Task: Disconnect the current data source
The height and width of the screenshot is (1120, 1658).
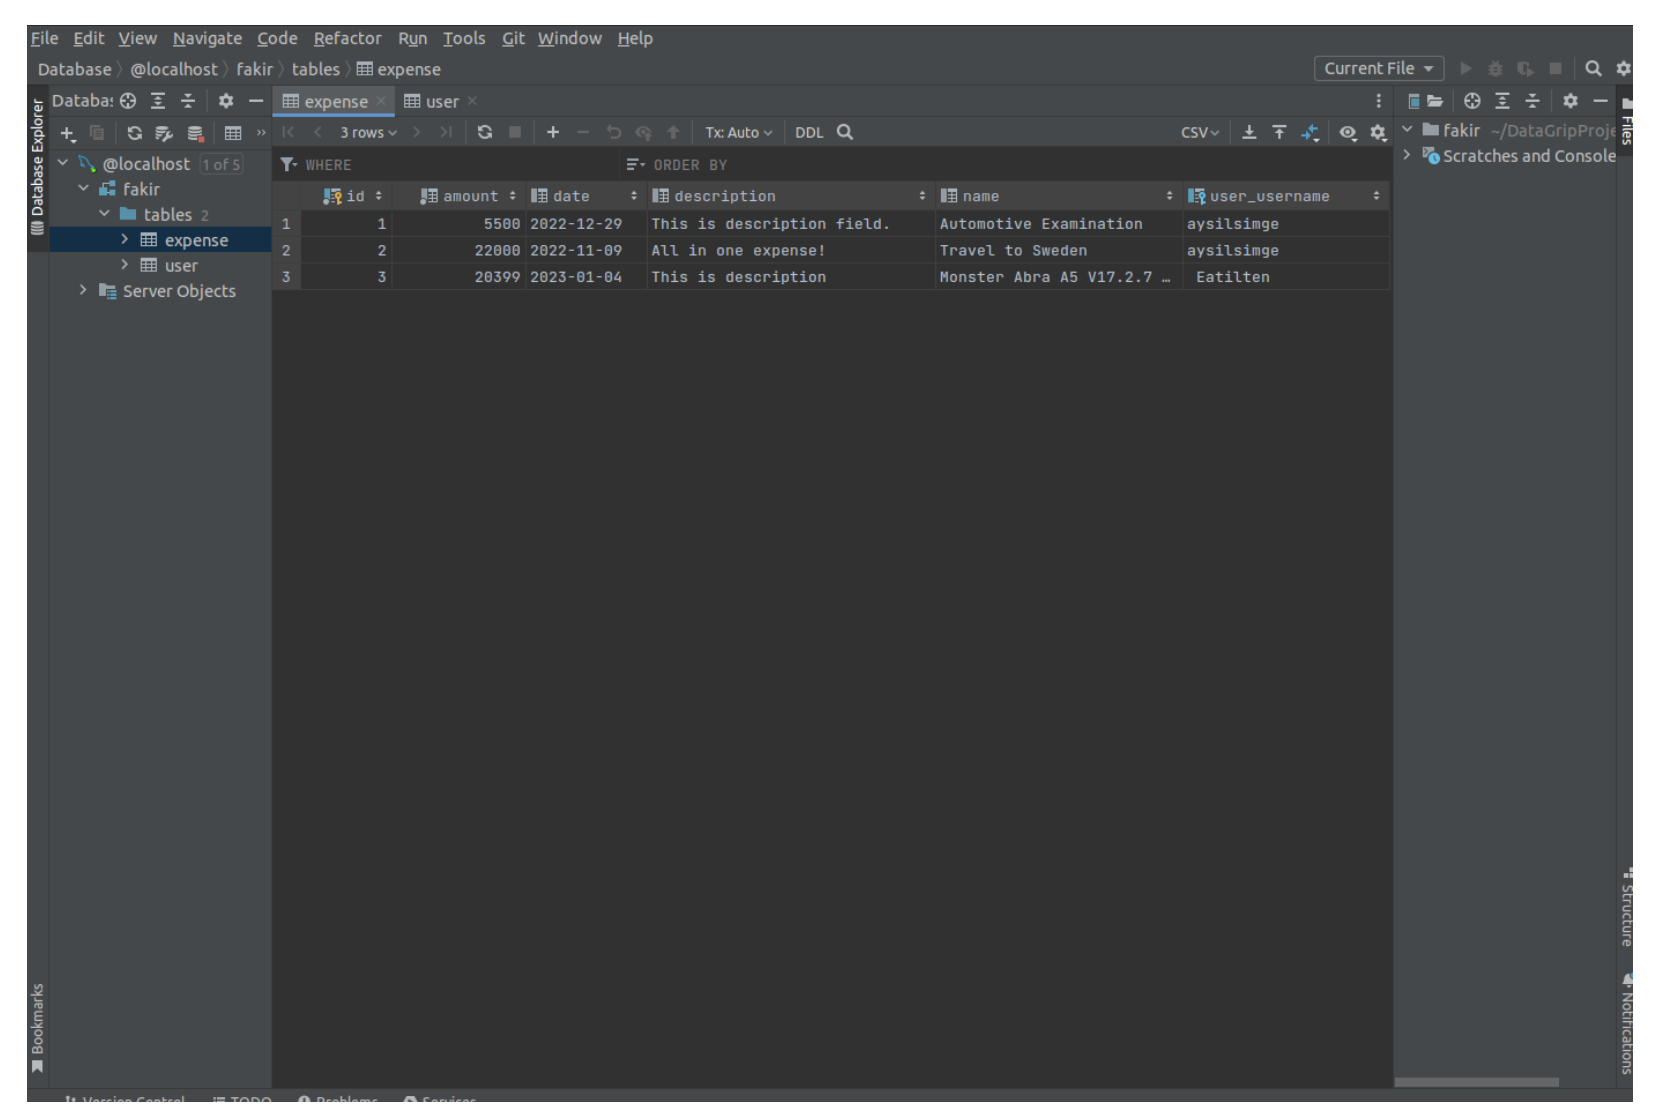Action: coord(195,132)
